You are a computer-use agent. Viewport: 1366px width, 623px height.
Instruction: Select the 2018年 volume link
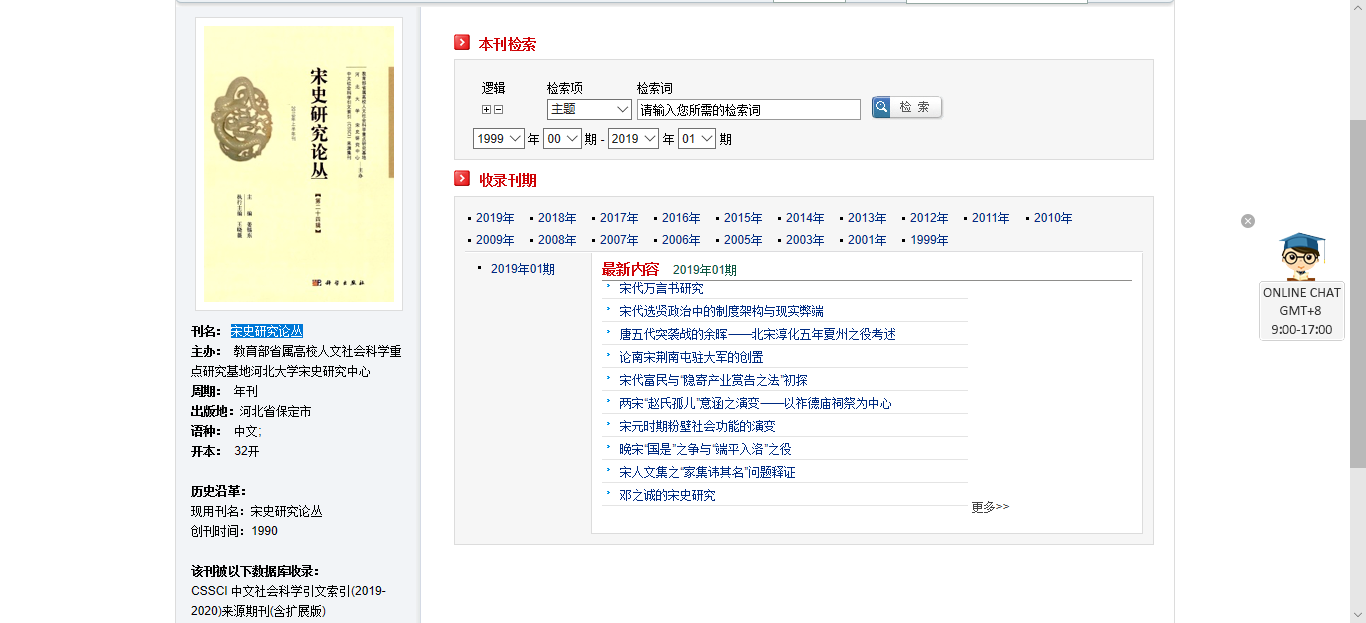pos(557,218)
